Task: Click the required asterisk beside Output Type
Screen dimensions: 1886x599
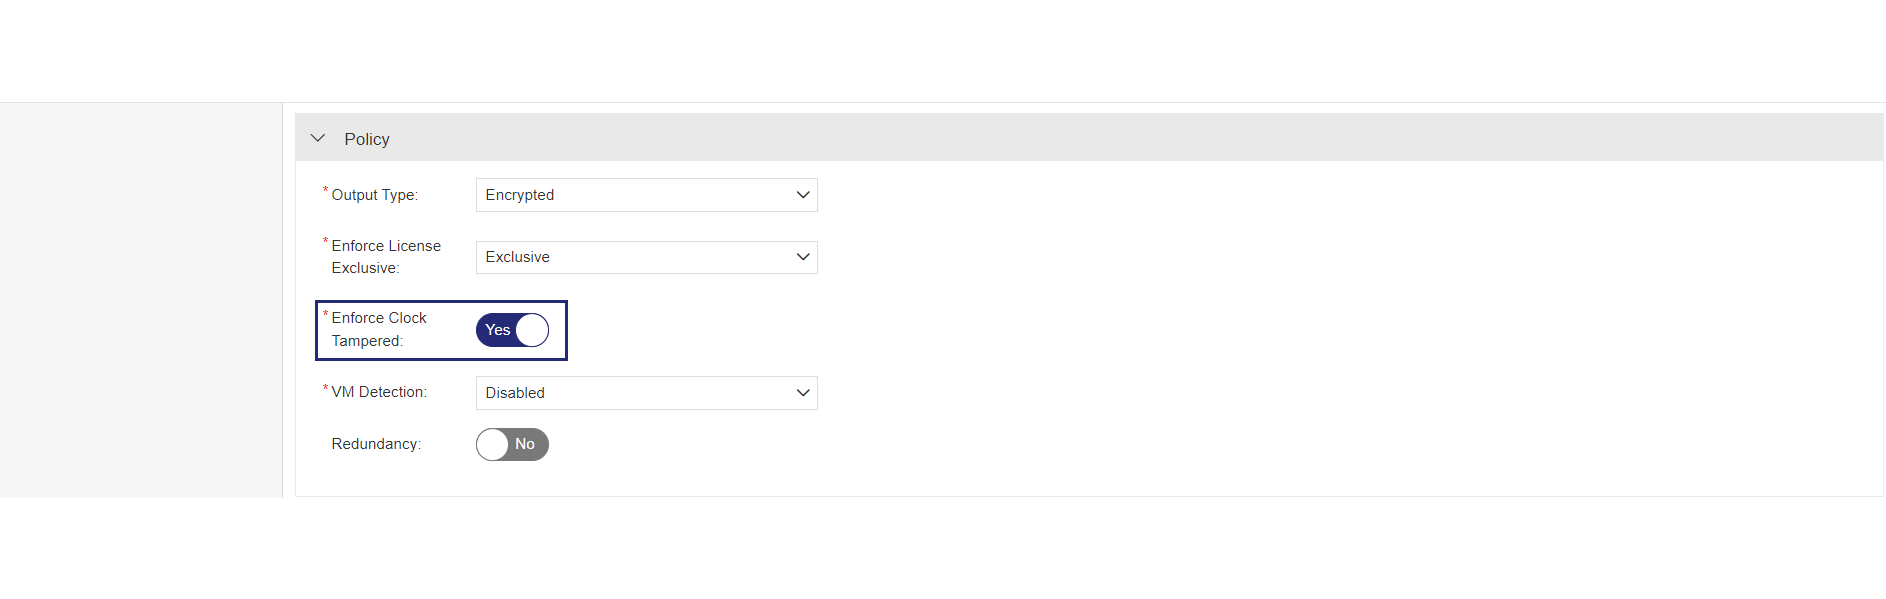Action: 326,189
